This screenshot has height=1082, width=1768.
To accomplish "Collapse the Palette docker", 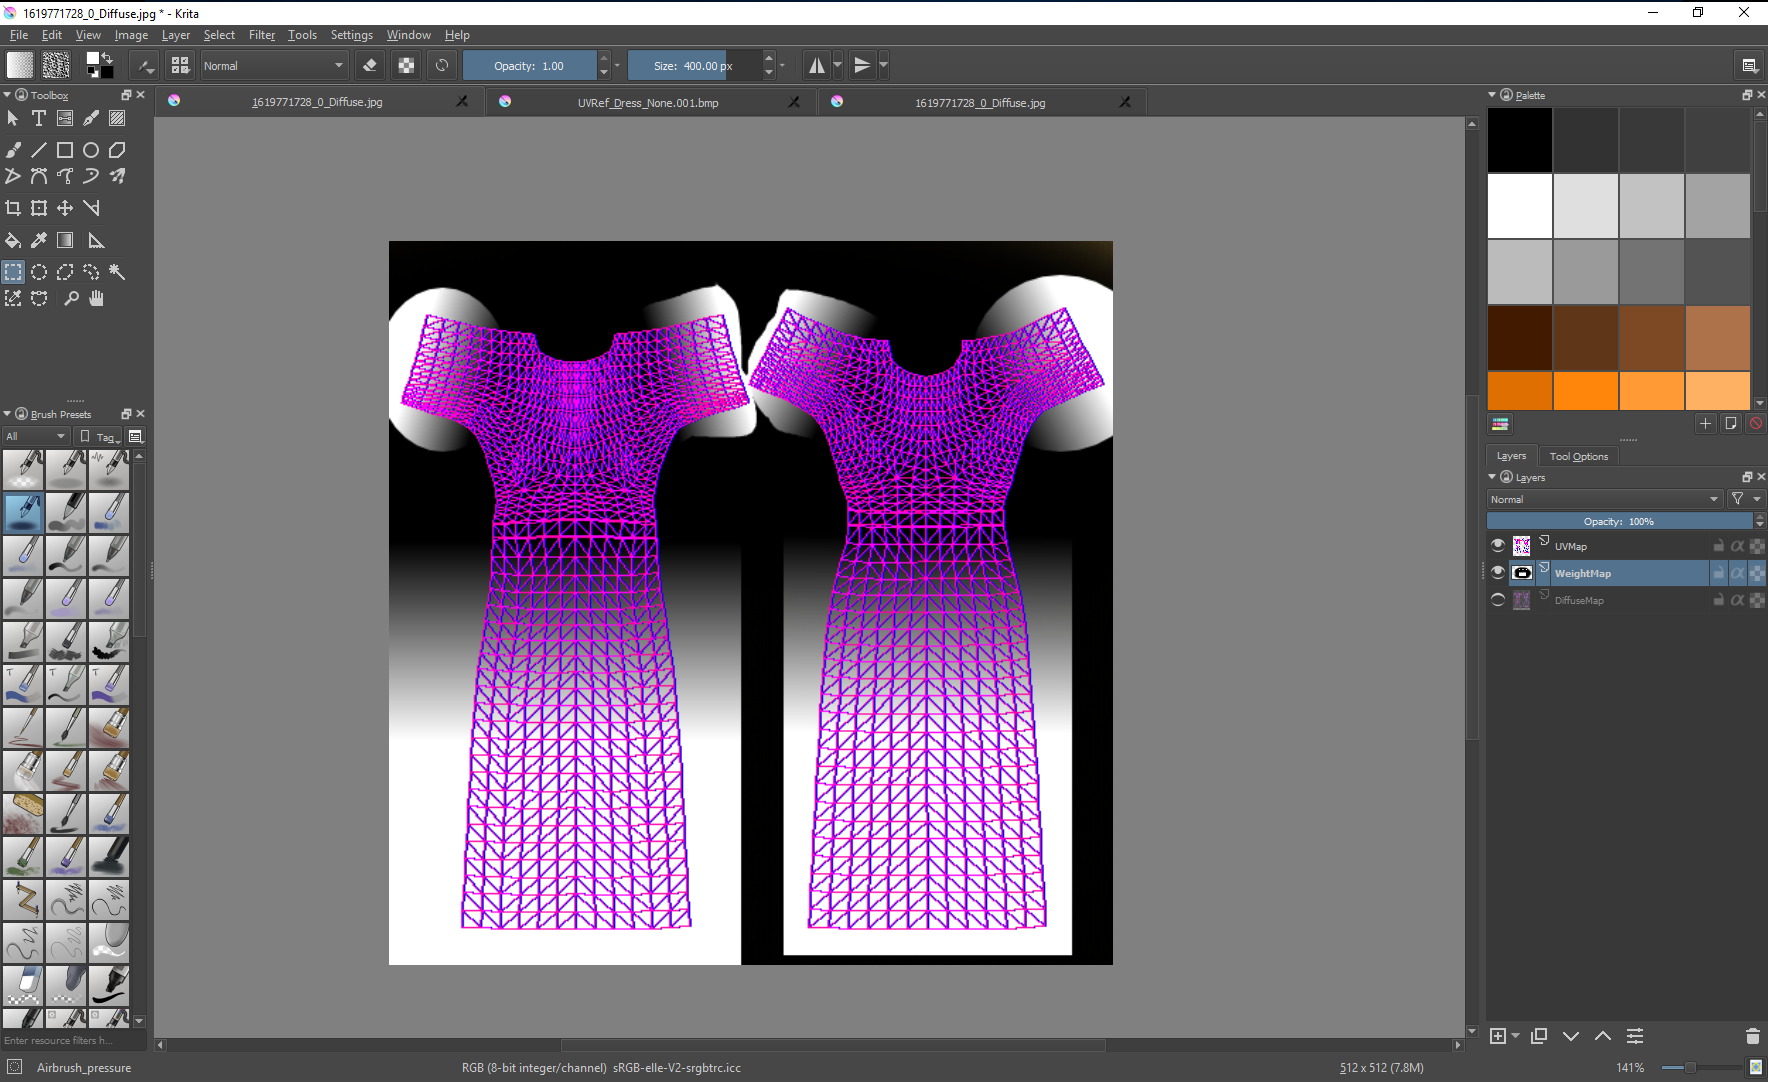I will [x=1492, y=95].
